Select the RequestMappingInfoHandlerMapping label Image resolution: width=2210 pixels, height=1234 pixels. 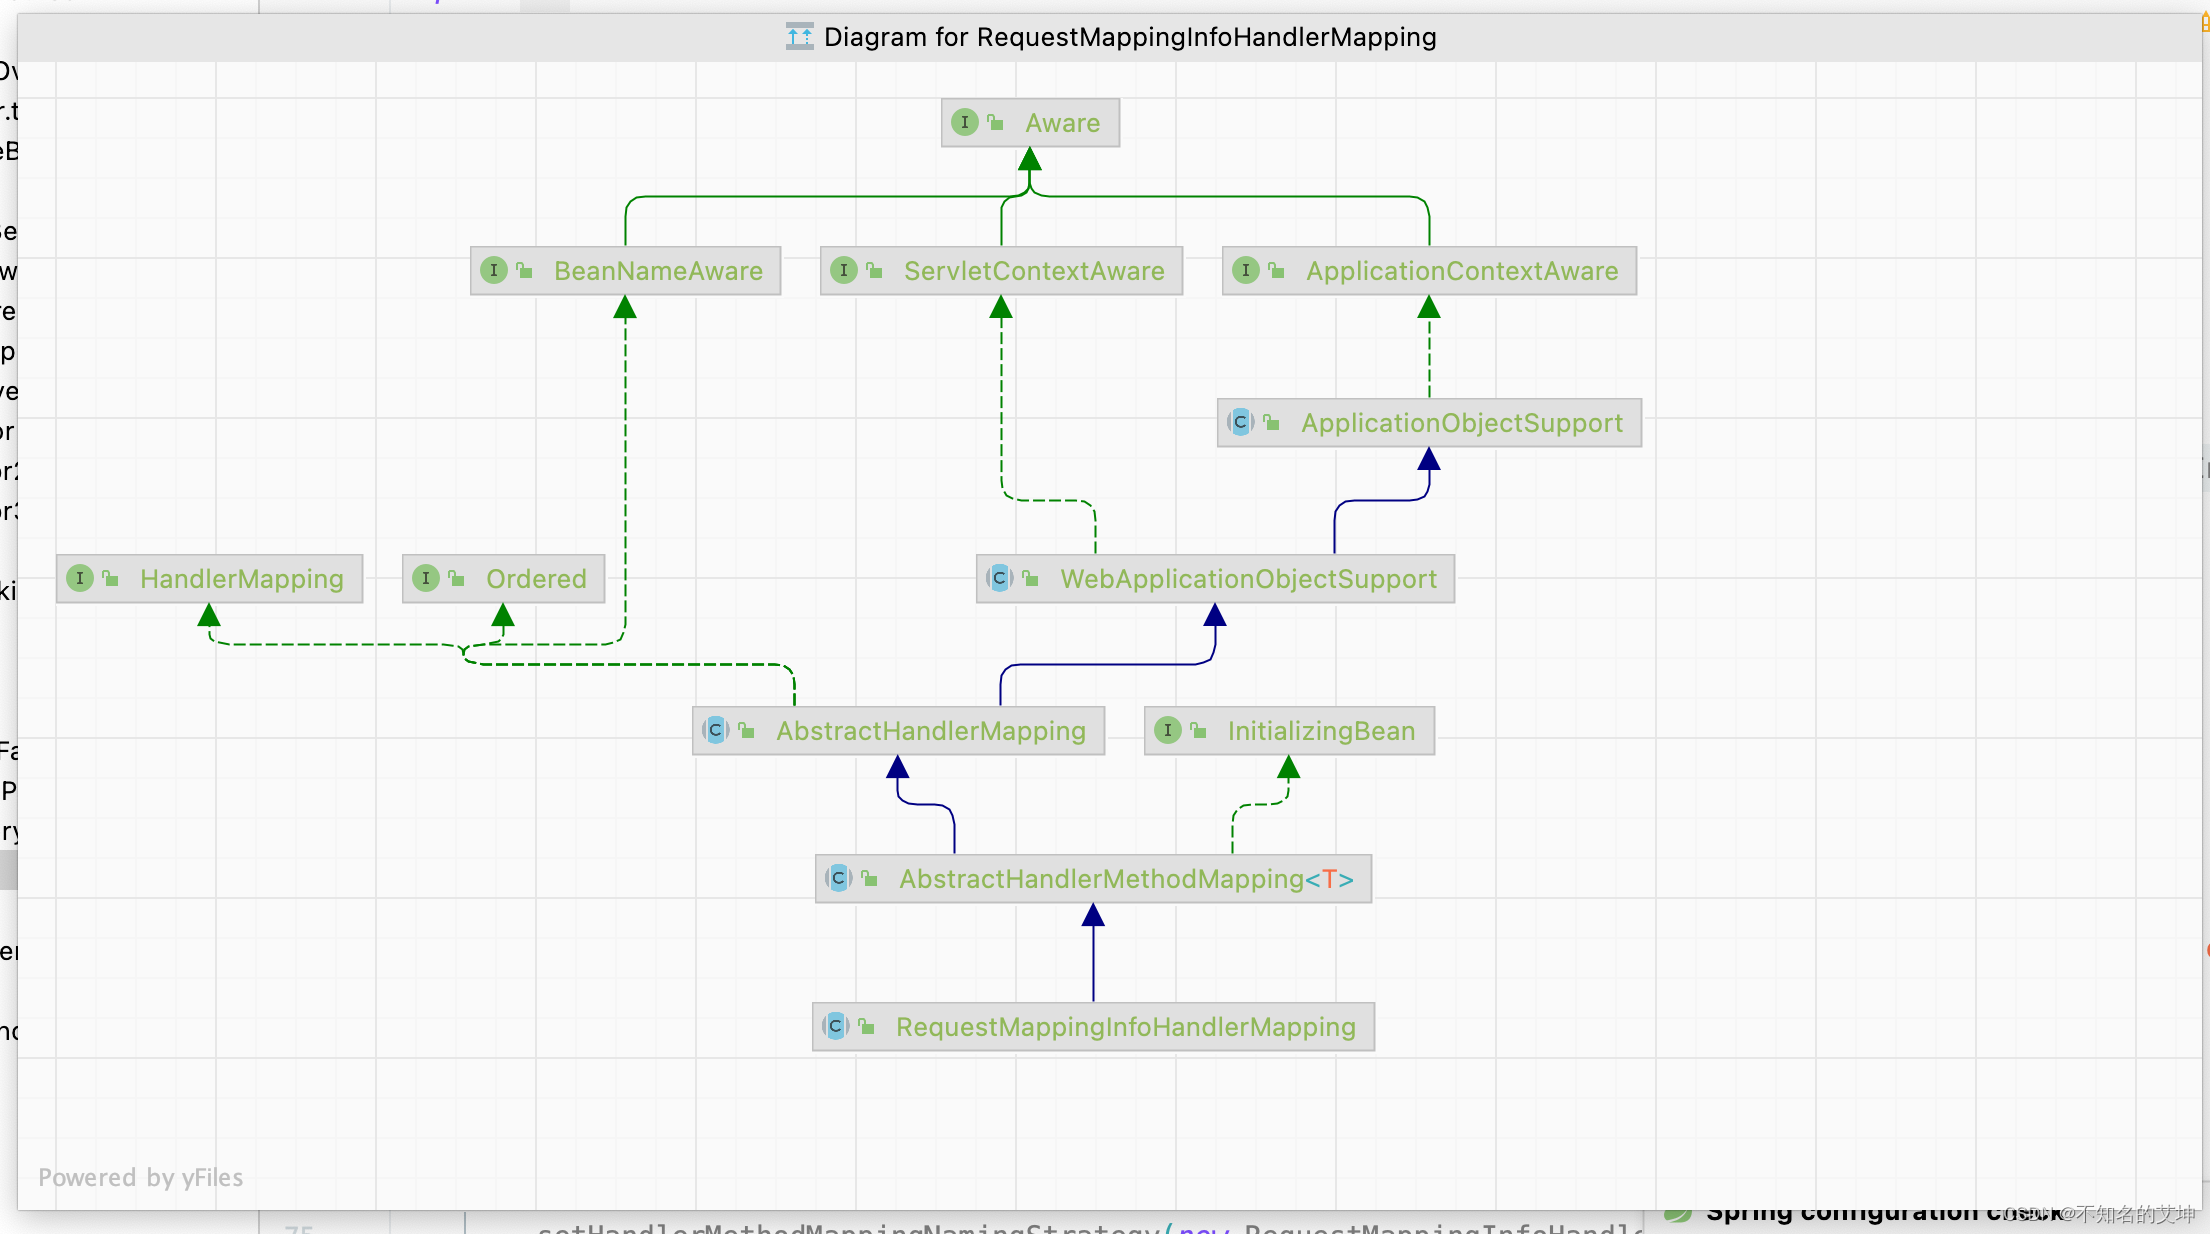point(1126,1027)
